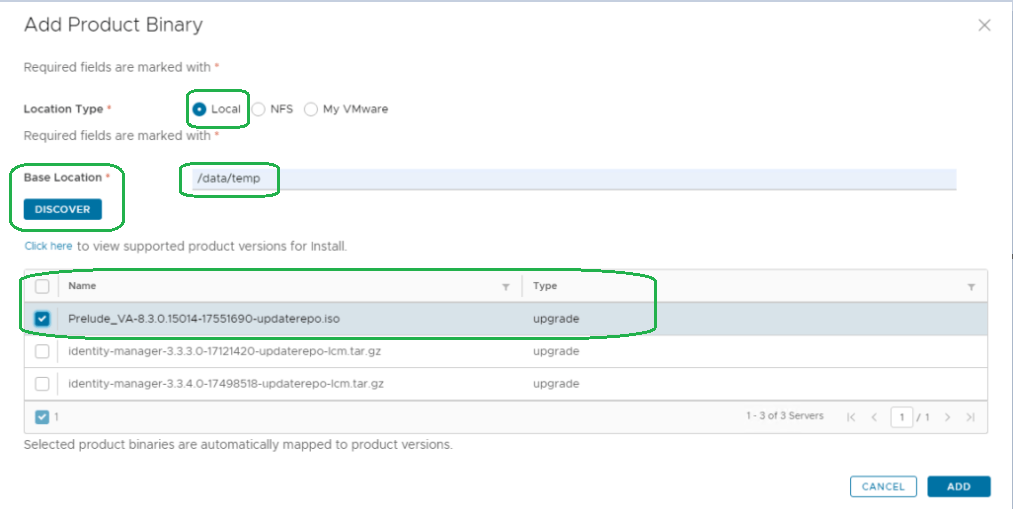The height and width of the screenshot is (509, 1013).
Task: Toggle the select-all checkbox in table header
Action: pyautogui.click(x=42, y=286)
